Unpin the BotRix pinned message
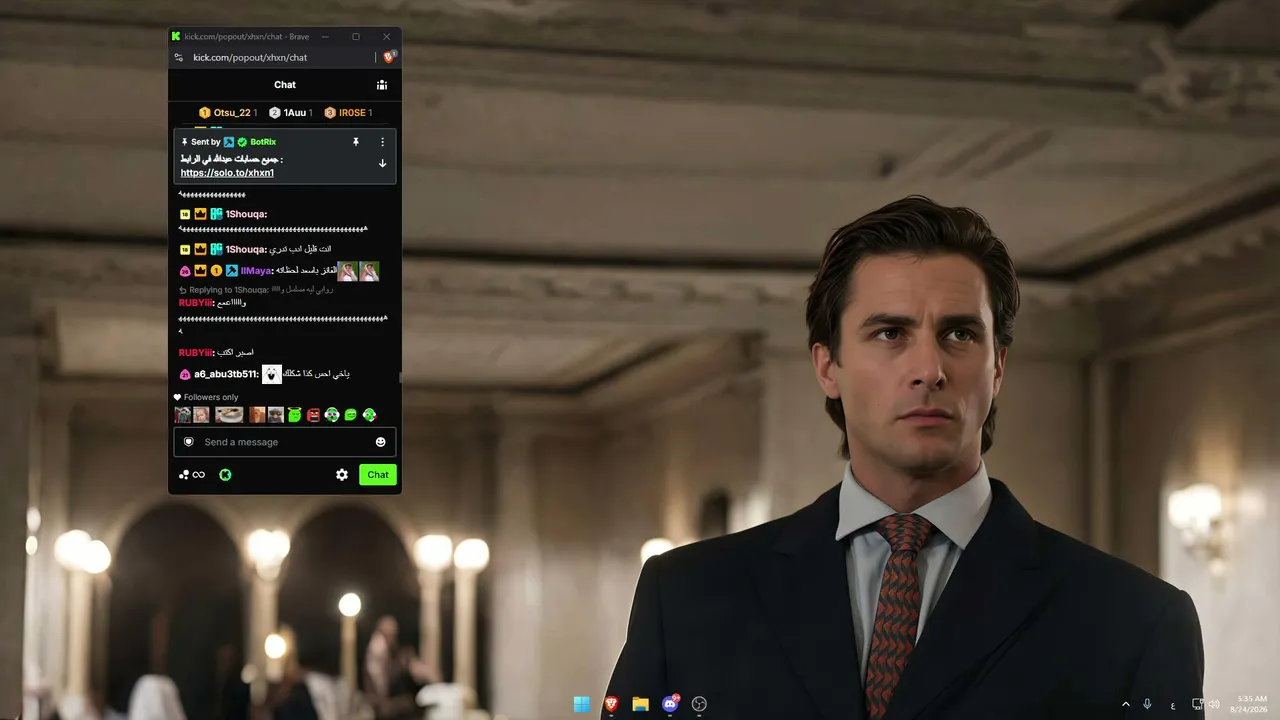 point(355,142)
